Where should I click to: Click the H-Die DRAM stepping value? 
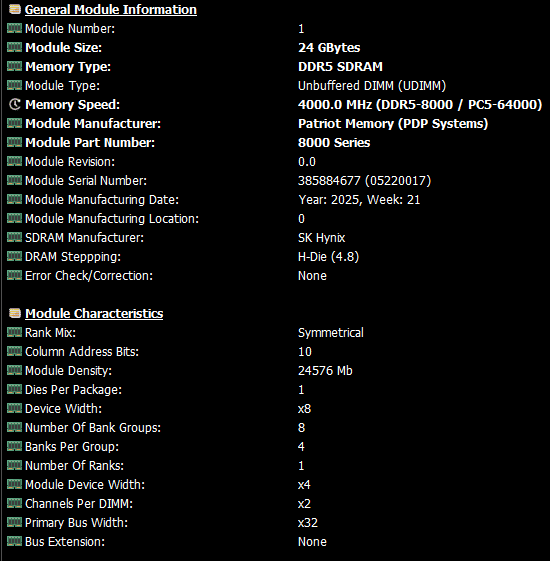[328, 257]
